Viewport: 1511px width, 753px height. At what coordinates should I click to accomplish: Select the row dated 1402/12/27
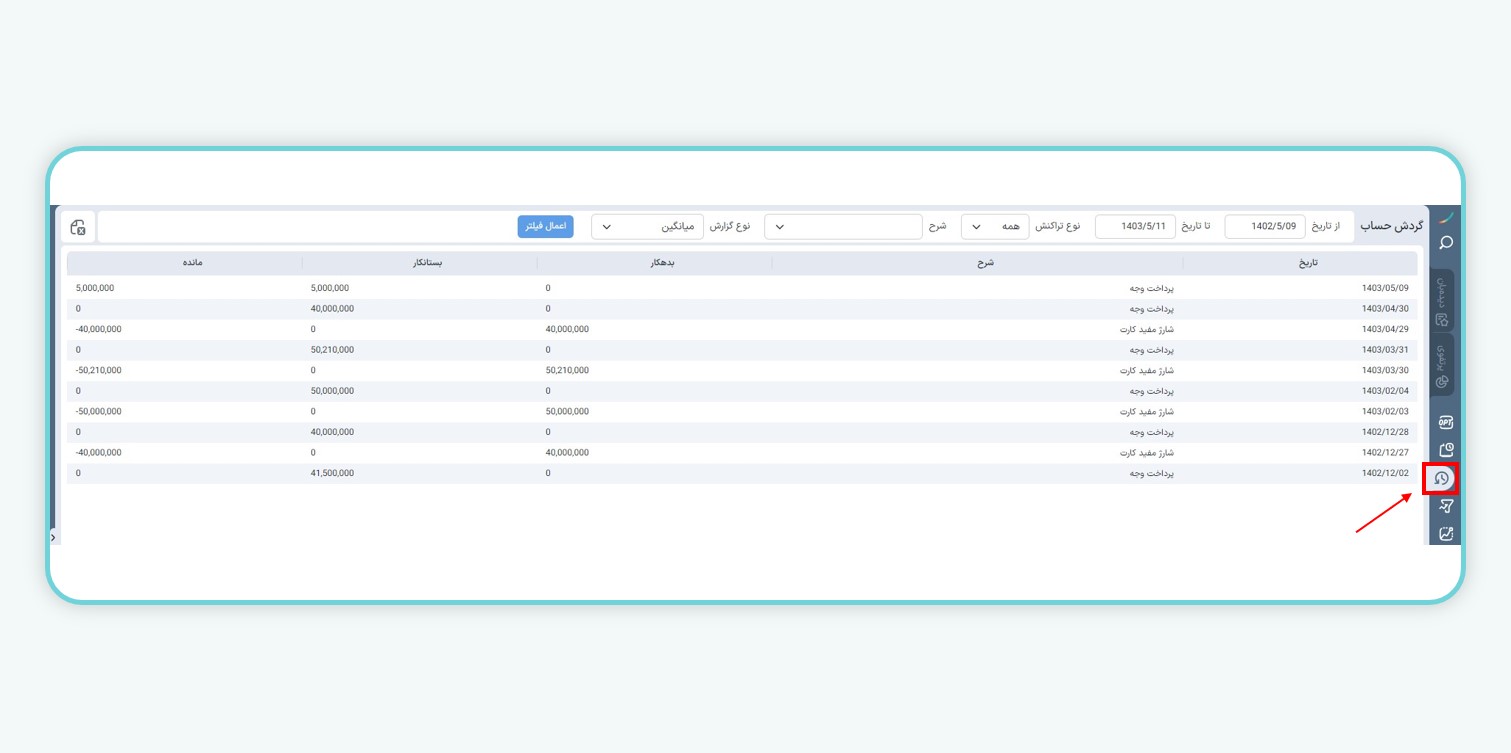click(x=742, y=452)
